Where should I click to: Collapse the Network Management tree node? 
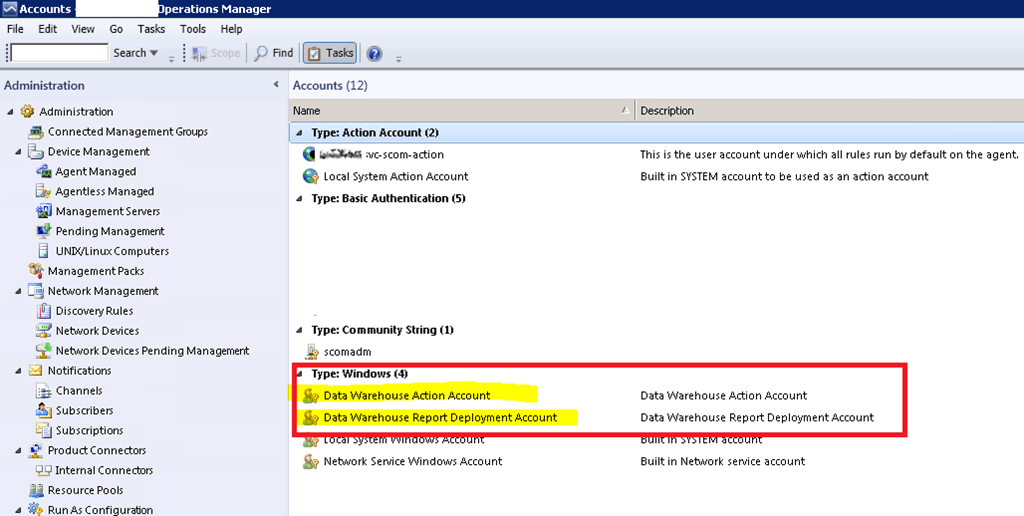(x=18, y=291)
